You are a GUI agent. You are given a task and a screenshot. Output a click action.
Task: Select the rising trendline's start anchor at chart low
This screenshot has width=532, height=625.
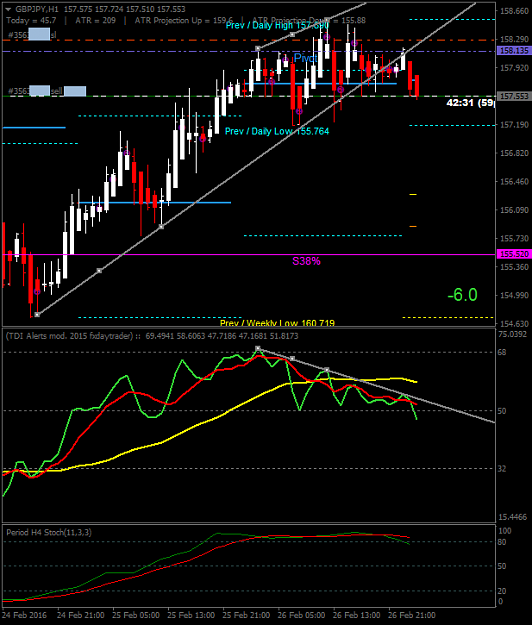tap(37, 314)
